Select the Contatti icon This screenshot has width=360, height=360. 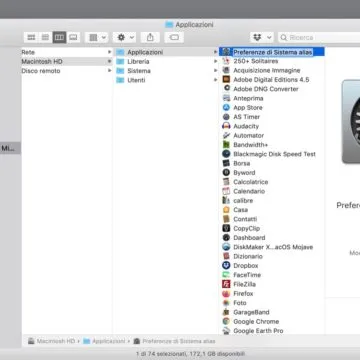226,219
